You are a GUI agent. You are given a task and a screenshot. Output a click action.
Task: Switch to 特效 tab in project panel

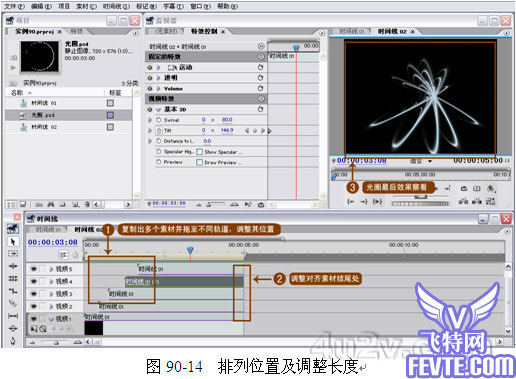click(x=77, y=31)
